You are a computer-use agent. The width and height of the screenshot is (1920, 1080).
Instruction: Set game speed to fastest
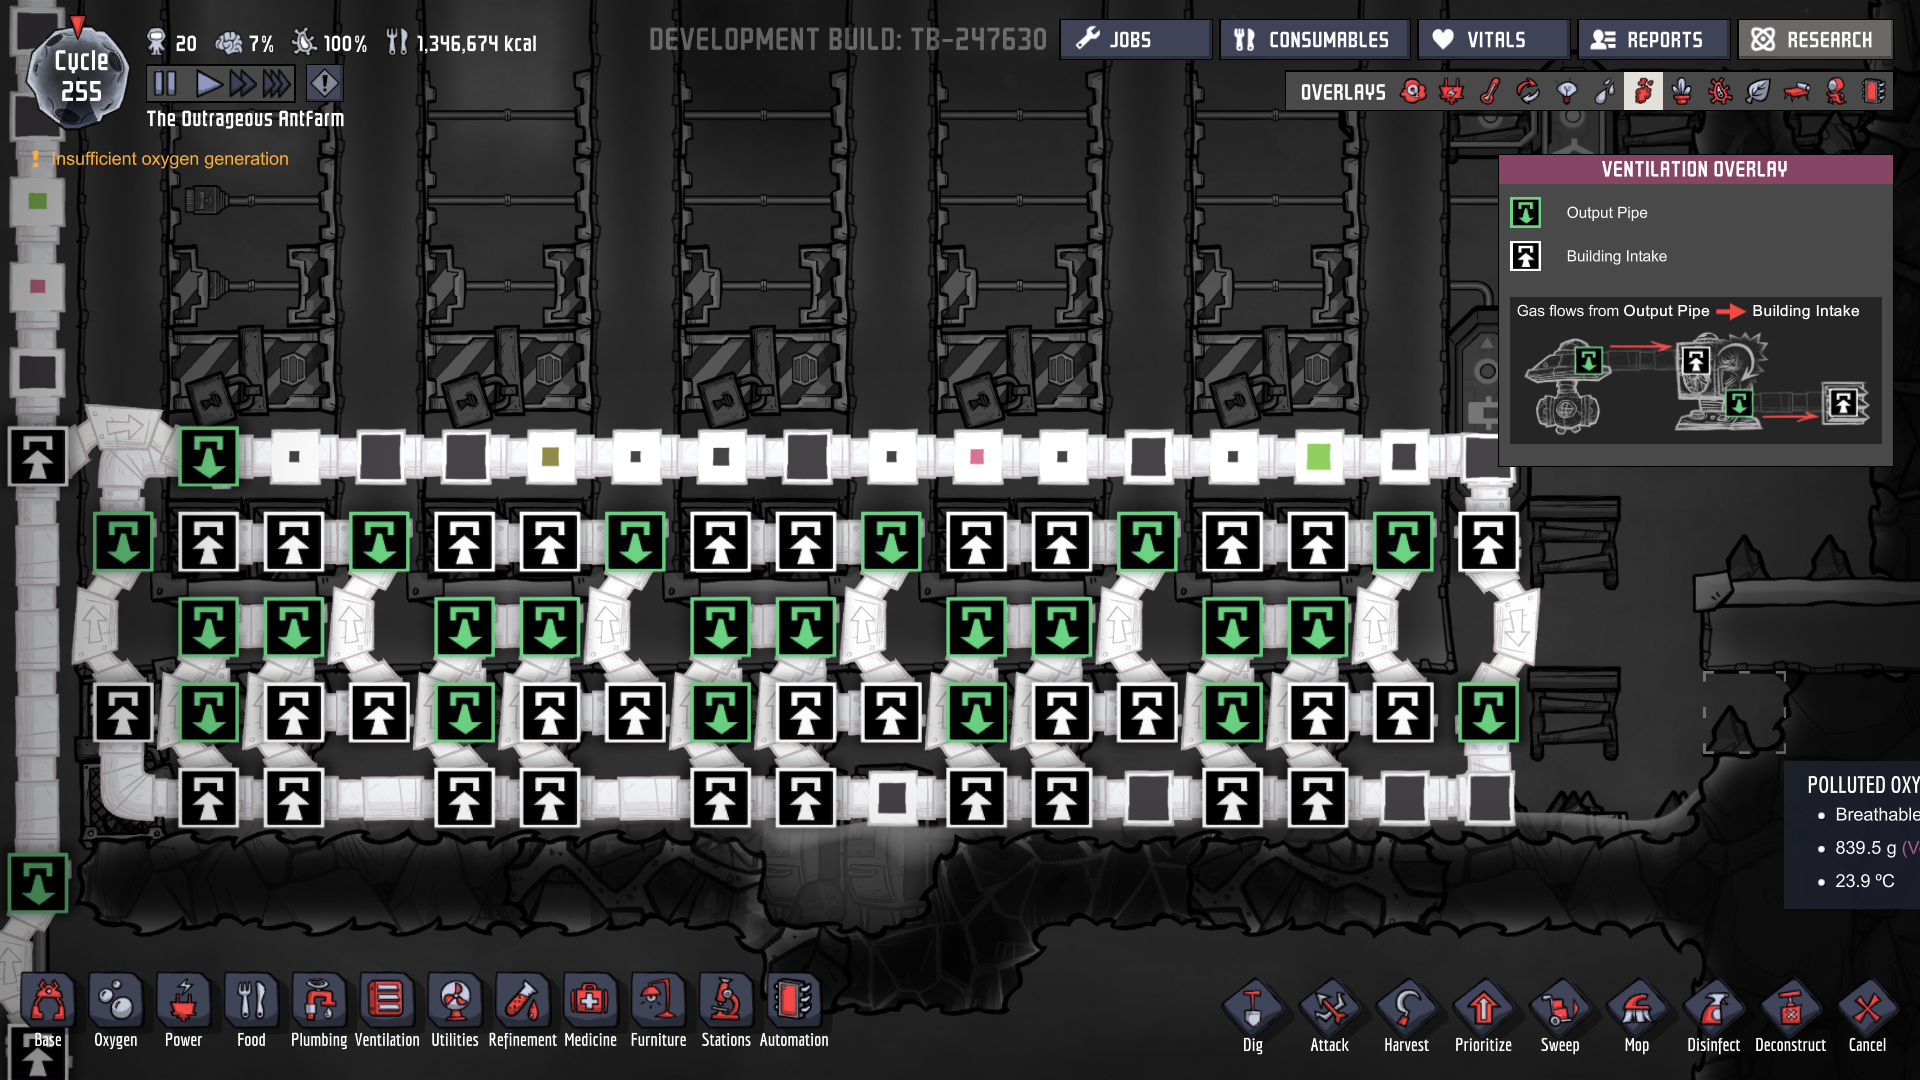277,83
